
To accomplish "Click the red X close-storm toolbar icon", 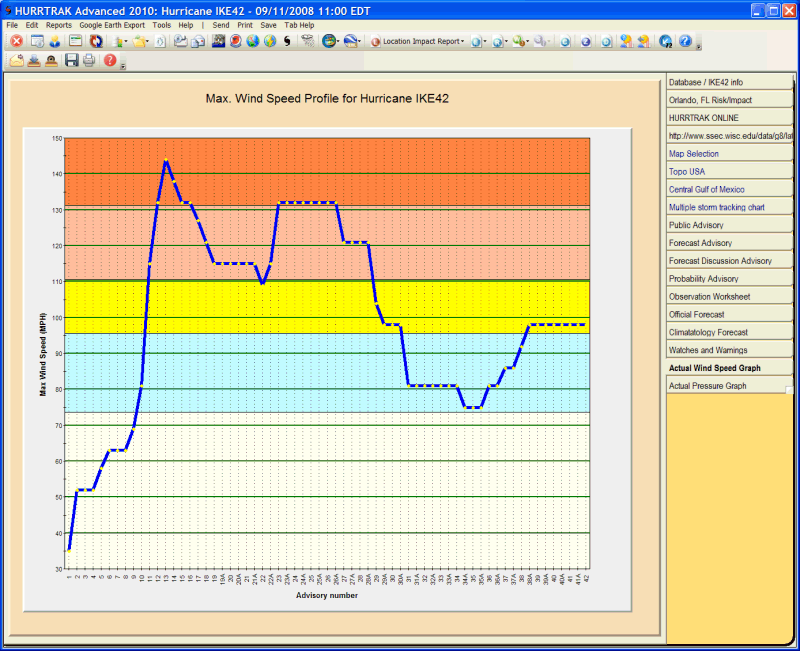I will tap(16, 41).
